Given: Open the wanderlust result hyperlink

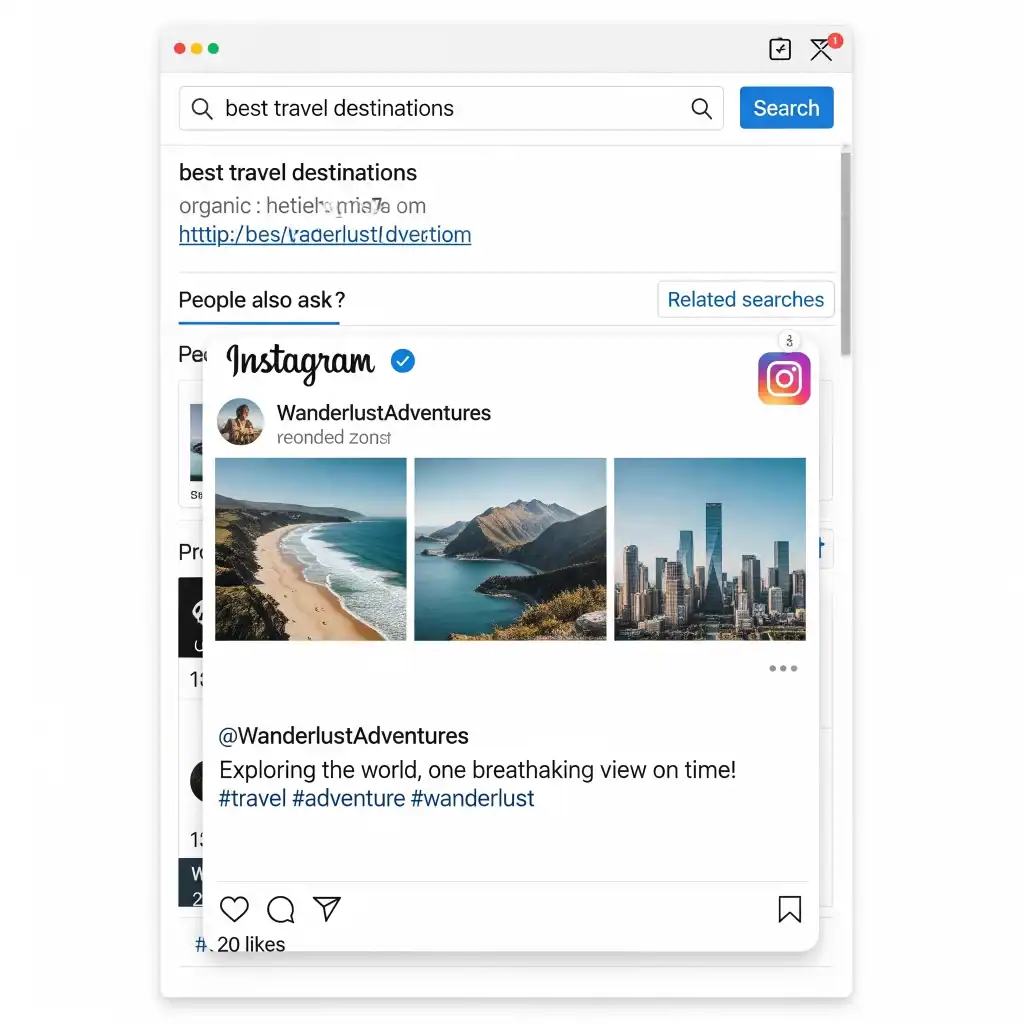Looking at the screenshot, I should point(325,234).
